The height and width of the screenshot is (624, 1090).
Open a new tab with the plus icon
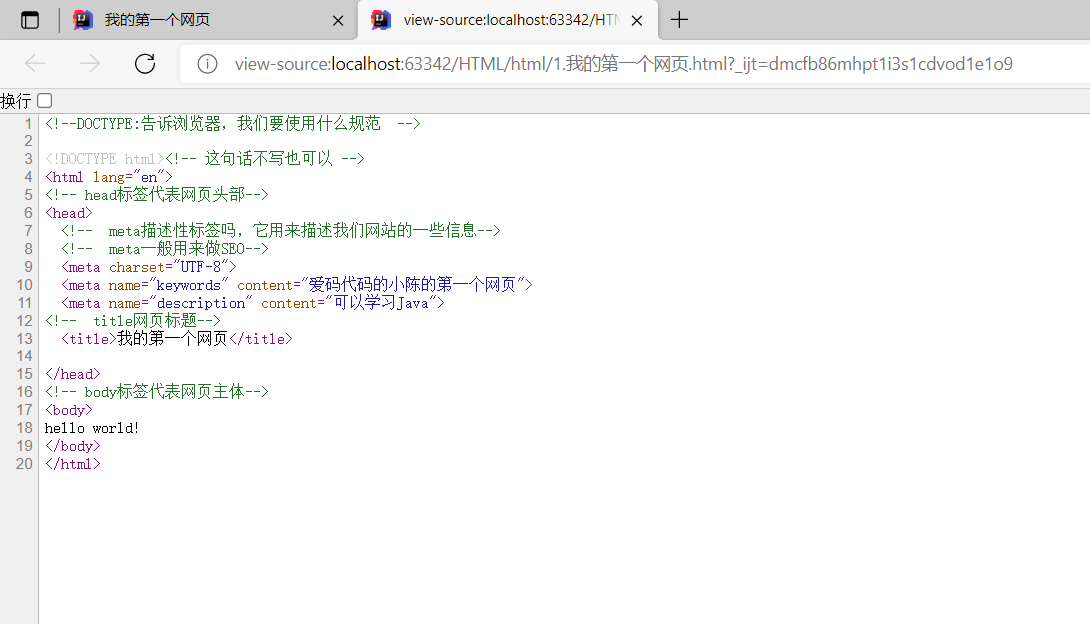[679, 19]
